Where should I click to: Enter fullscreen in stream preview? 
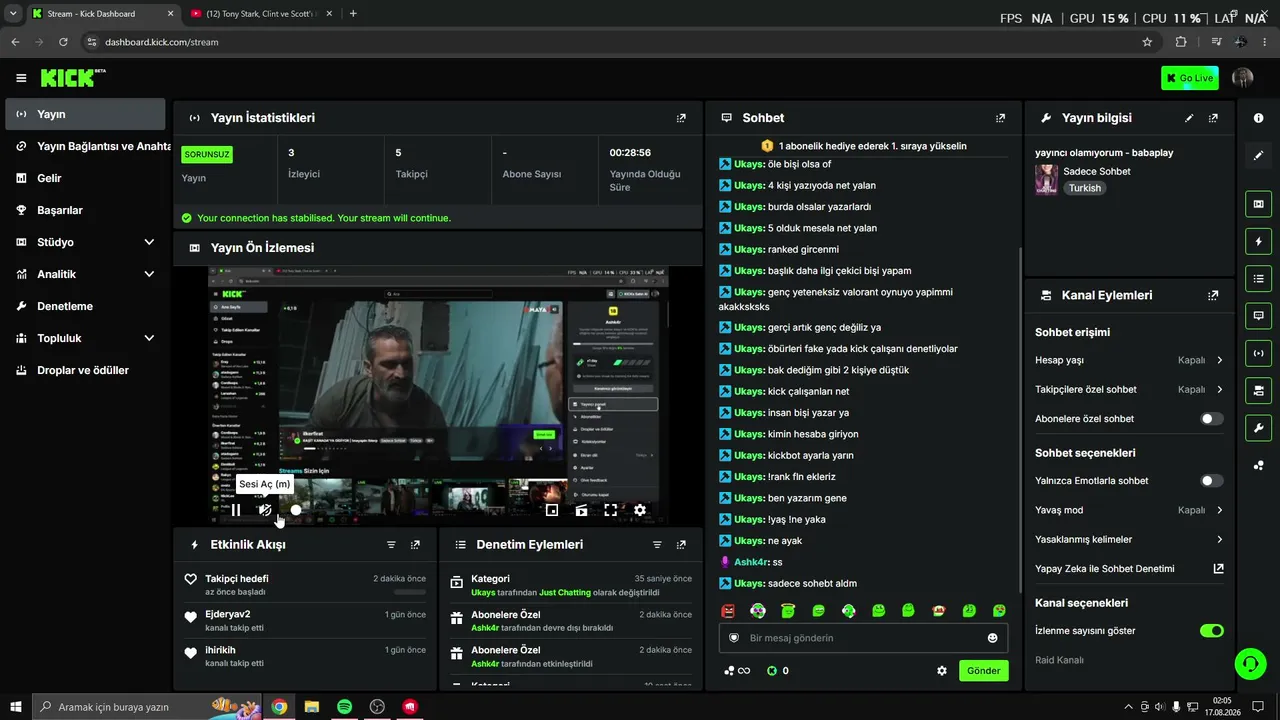point(610,510)
